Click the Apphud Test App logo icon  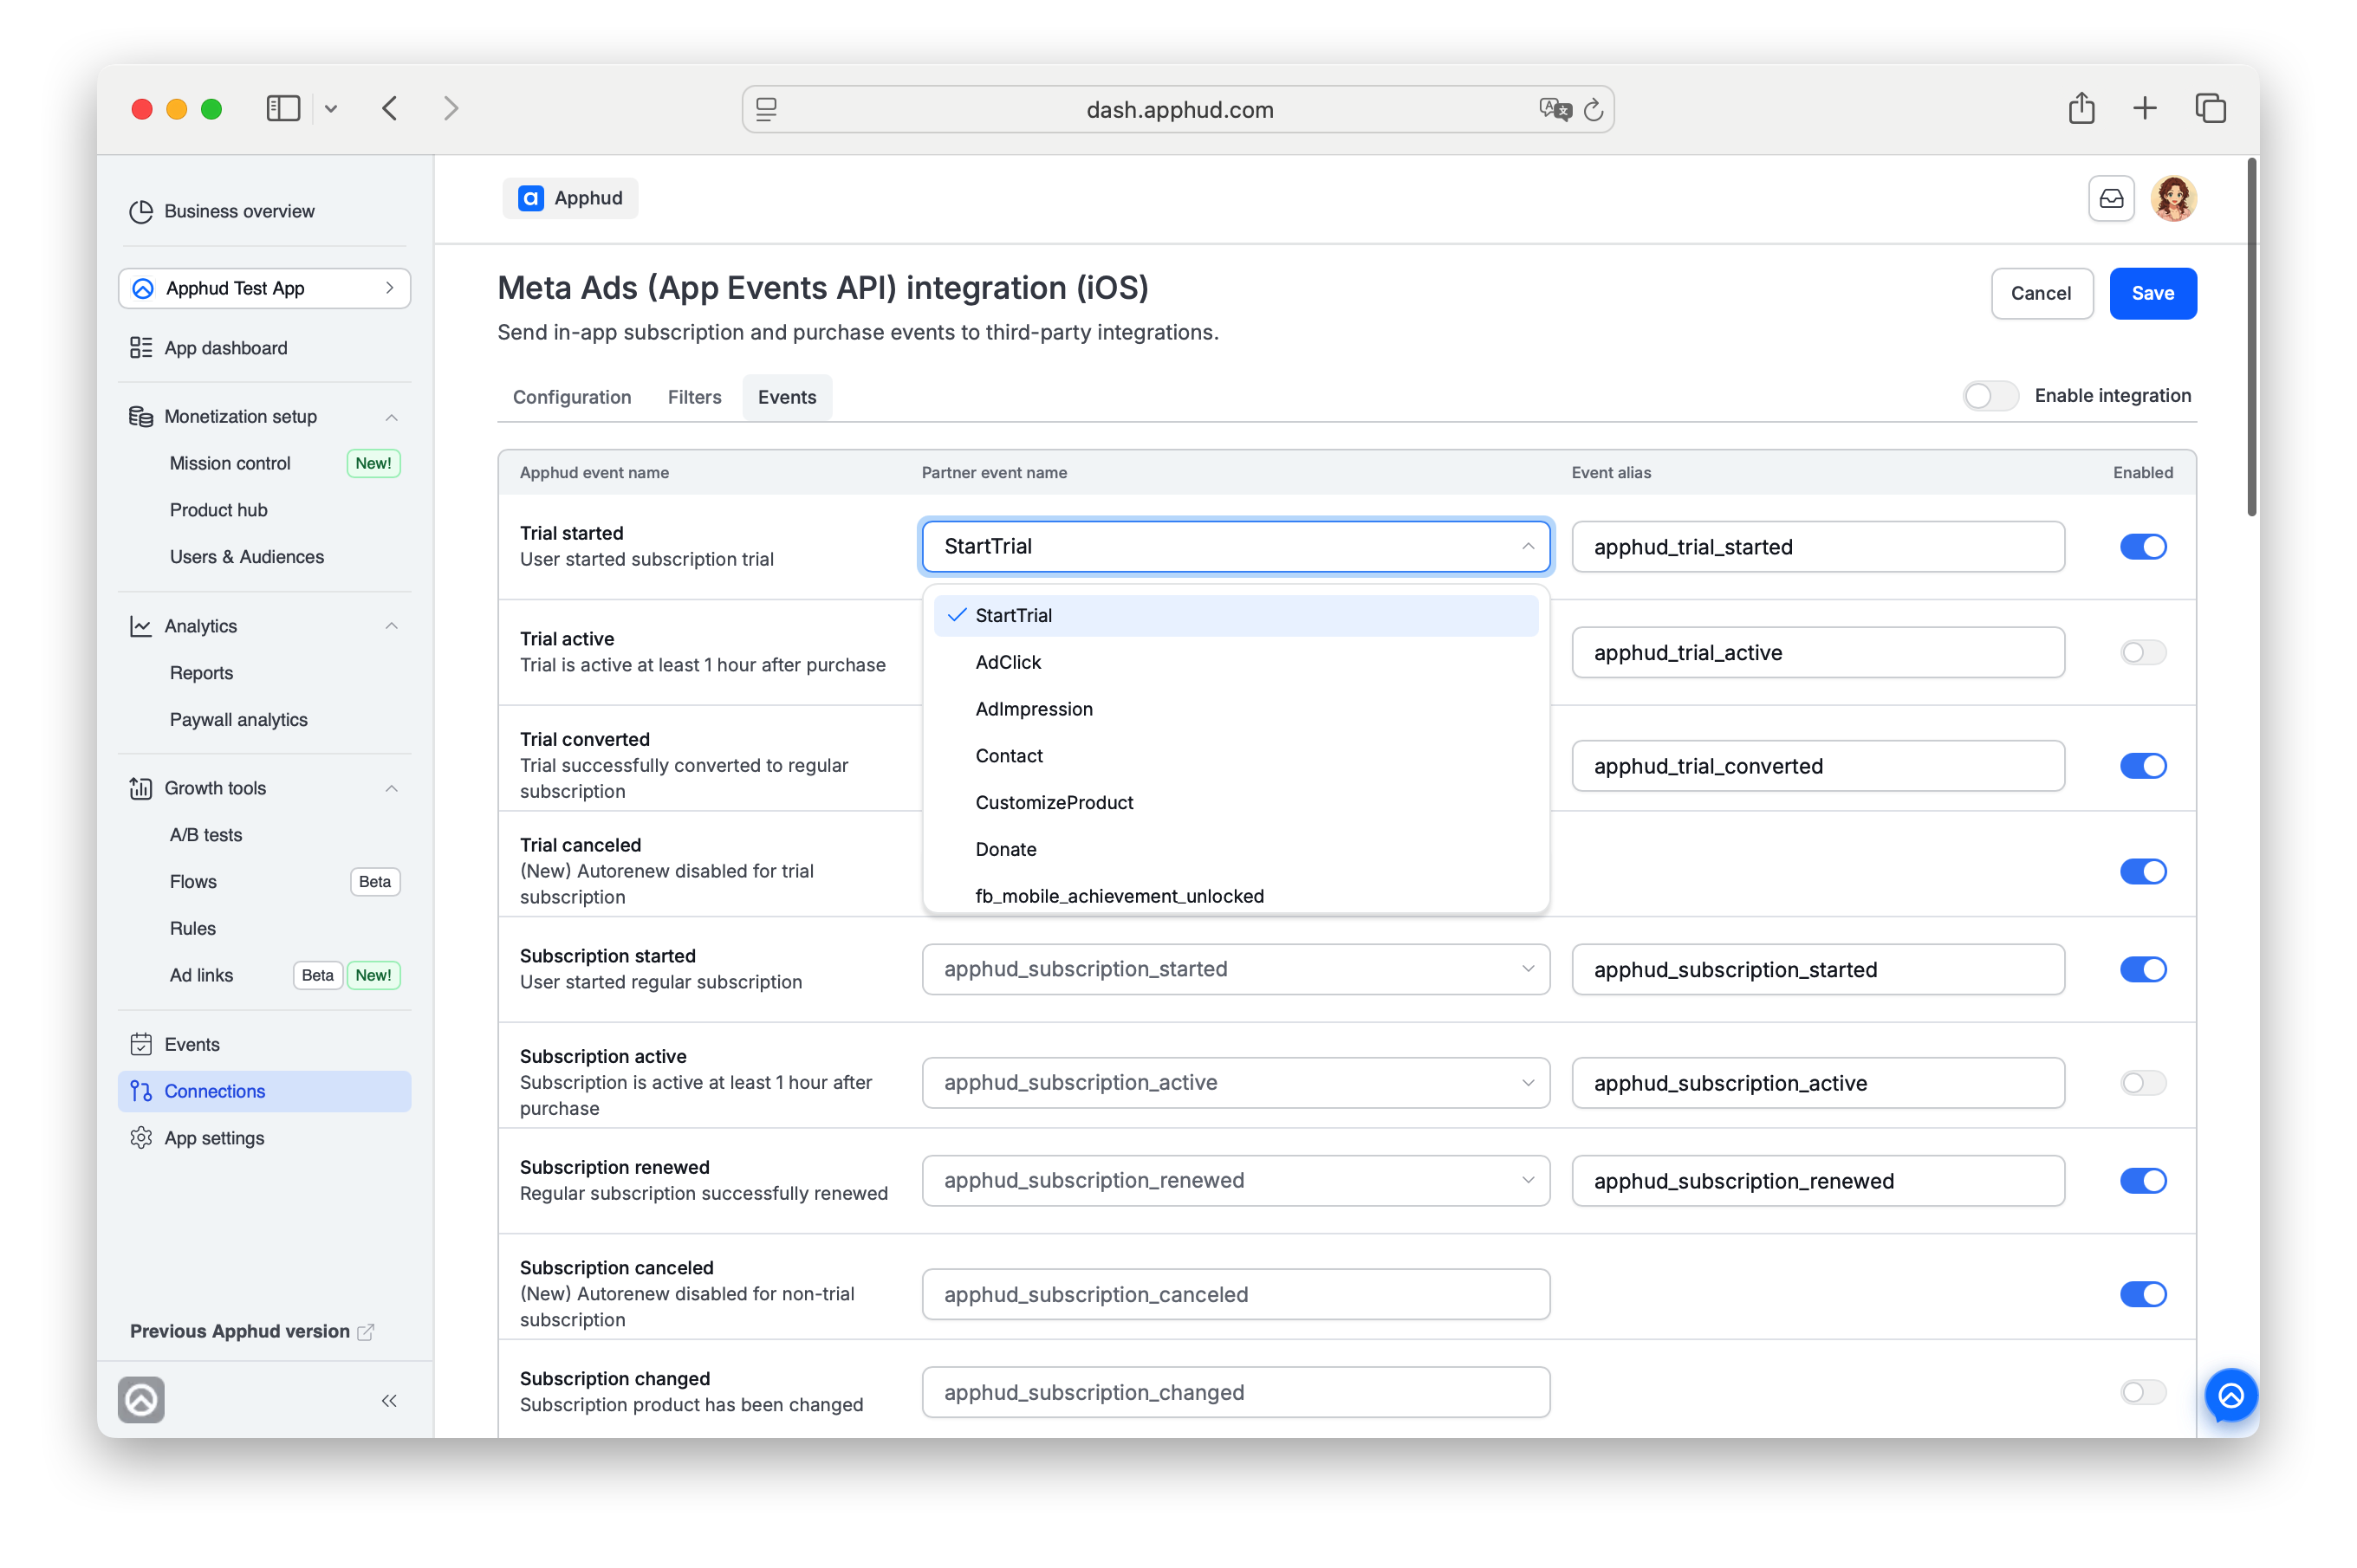[143, 288]
